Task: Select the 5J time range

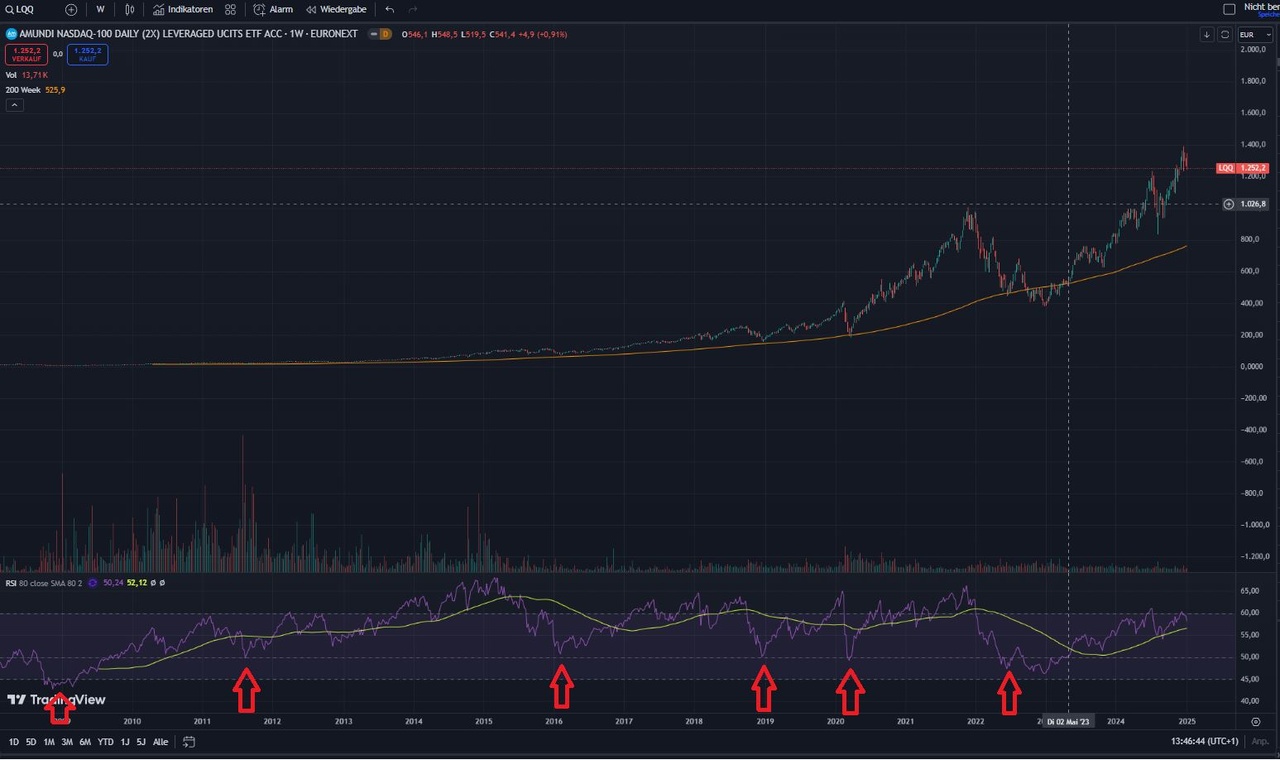Action: [141, 742]
